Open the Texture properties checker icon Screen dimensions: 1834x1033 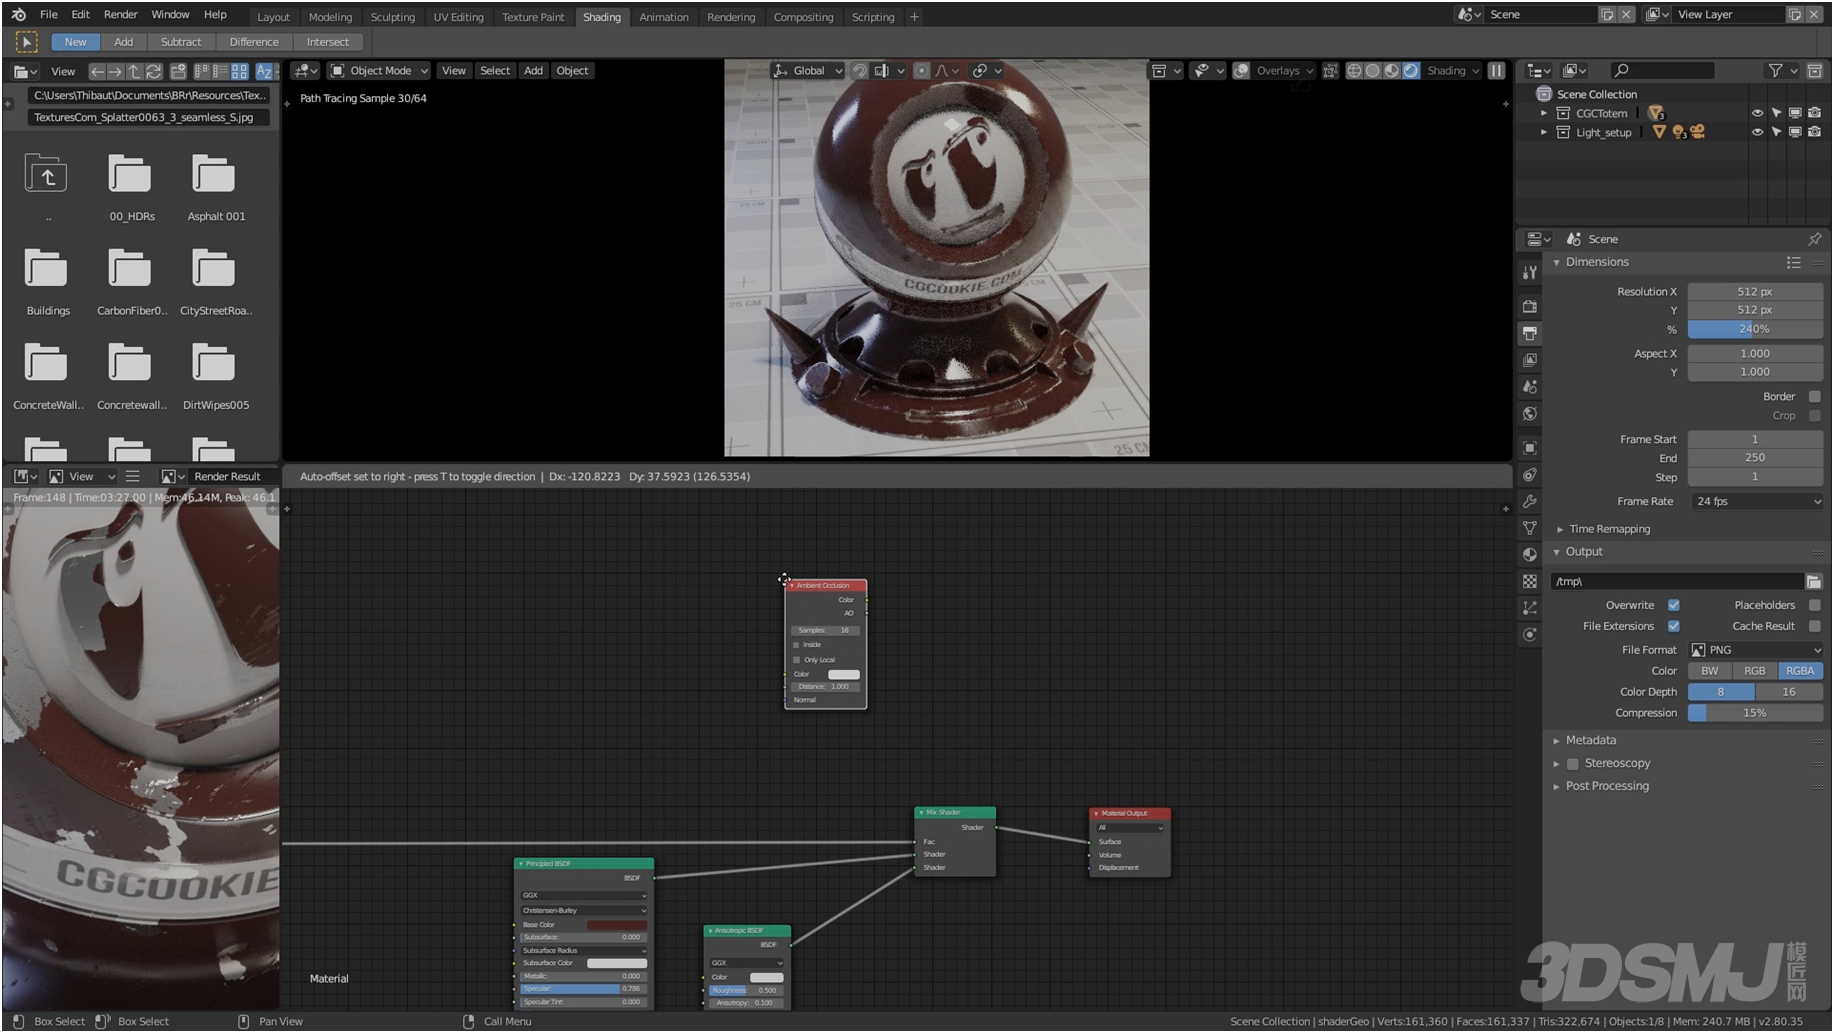[x=1530, y=582]
